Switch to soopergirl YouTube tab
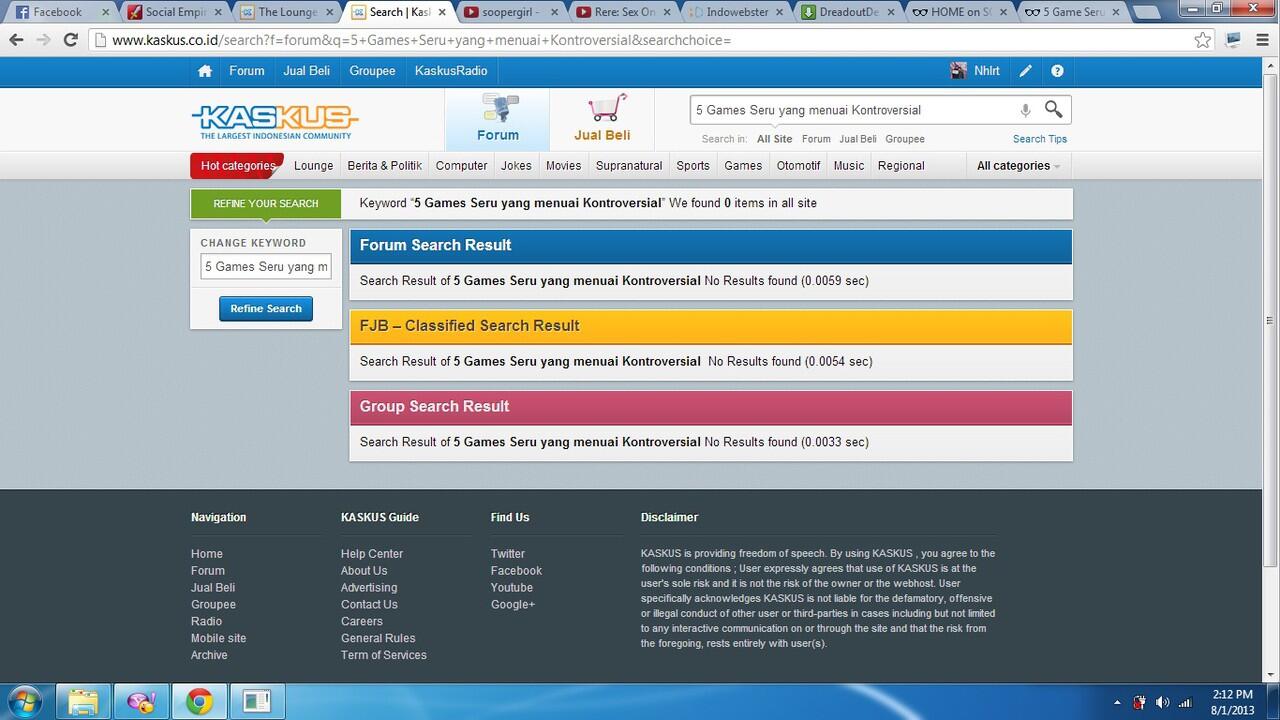The height and width of the screenshot is (720, 1280). tap(510, 12)
